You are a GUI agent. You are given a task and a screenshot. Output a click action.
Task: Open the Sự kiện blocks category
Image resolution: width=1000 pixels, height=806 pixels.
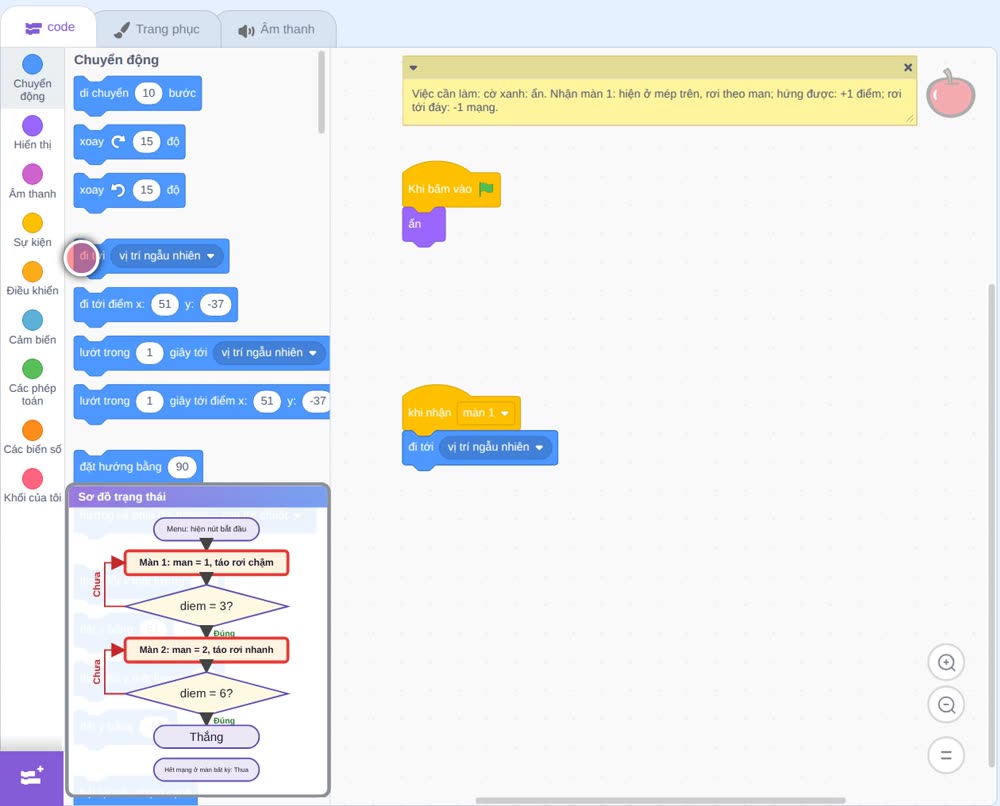32,230
